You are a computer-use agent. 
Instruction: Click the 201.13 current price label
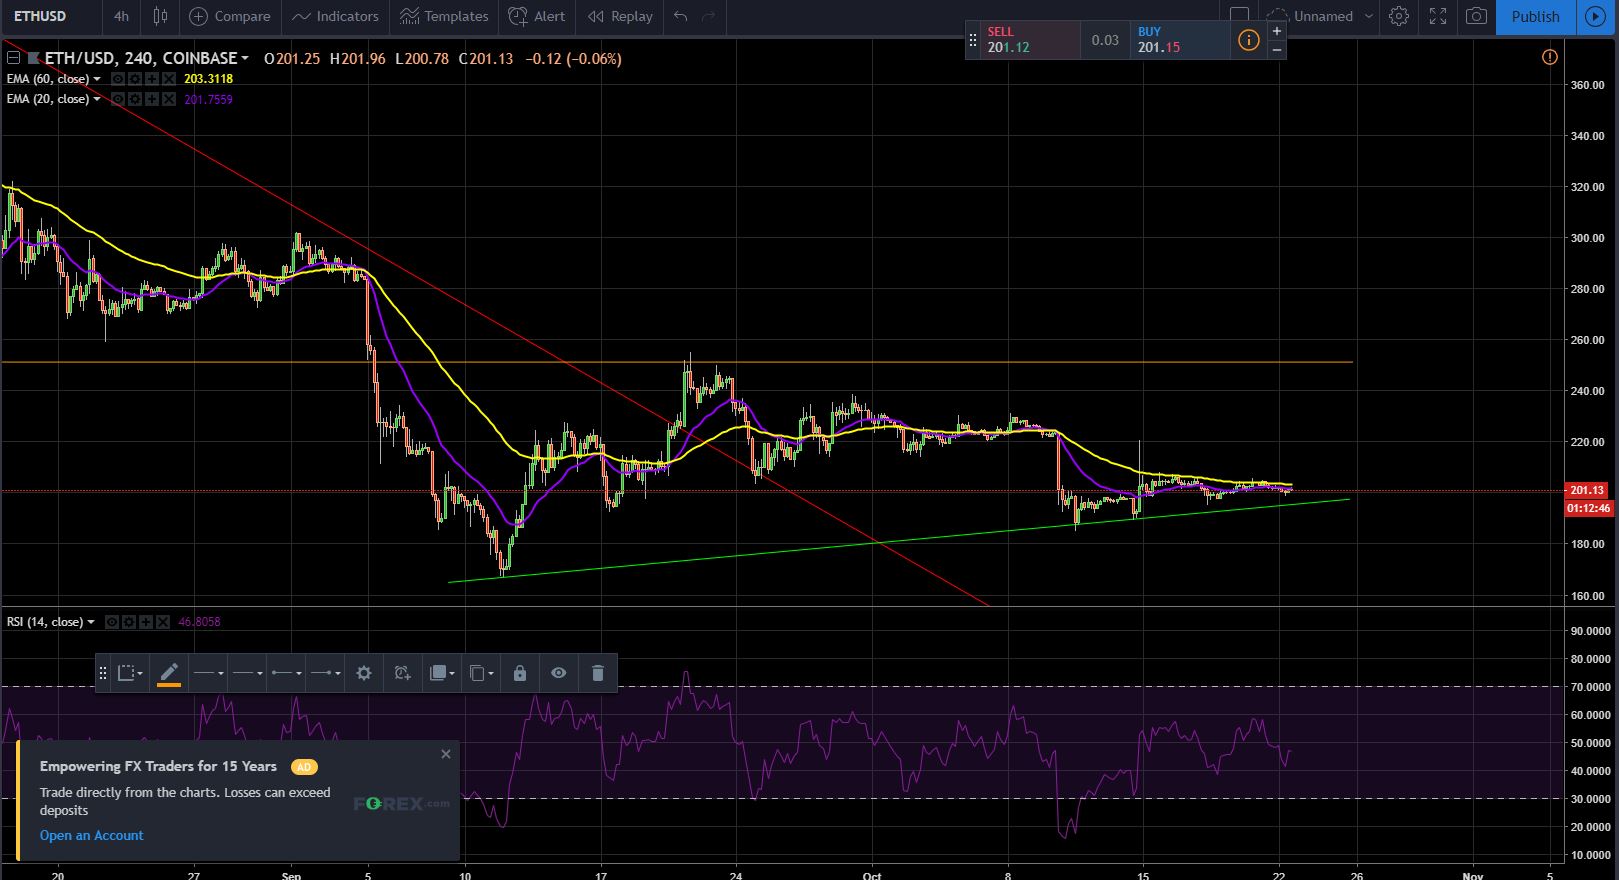coord(1588,490)
